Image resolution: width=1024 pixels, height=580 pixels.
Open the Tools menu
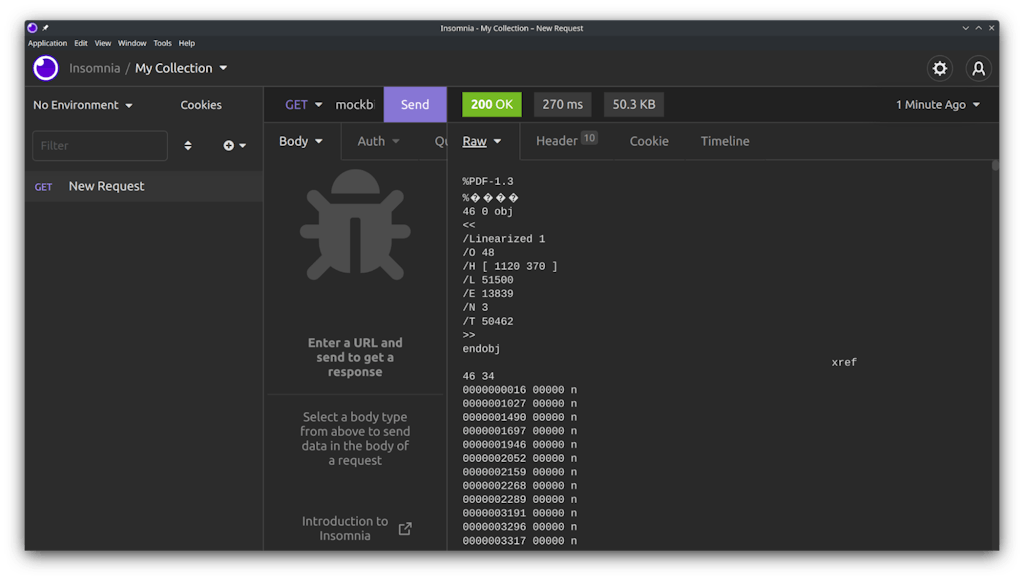[162, 44]
